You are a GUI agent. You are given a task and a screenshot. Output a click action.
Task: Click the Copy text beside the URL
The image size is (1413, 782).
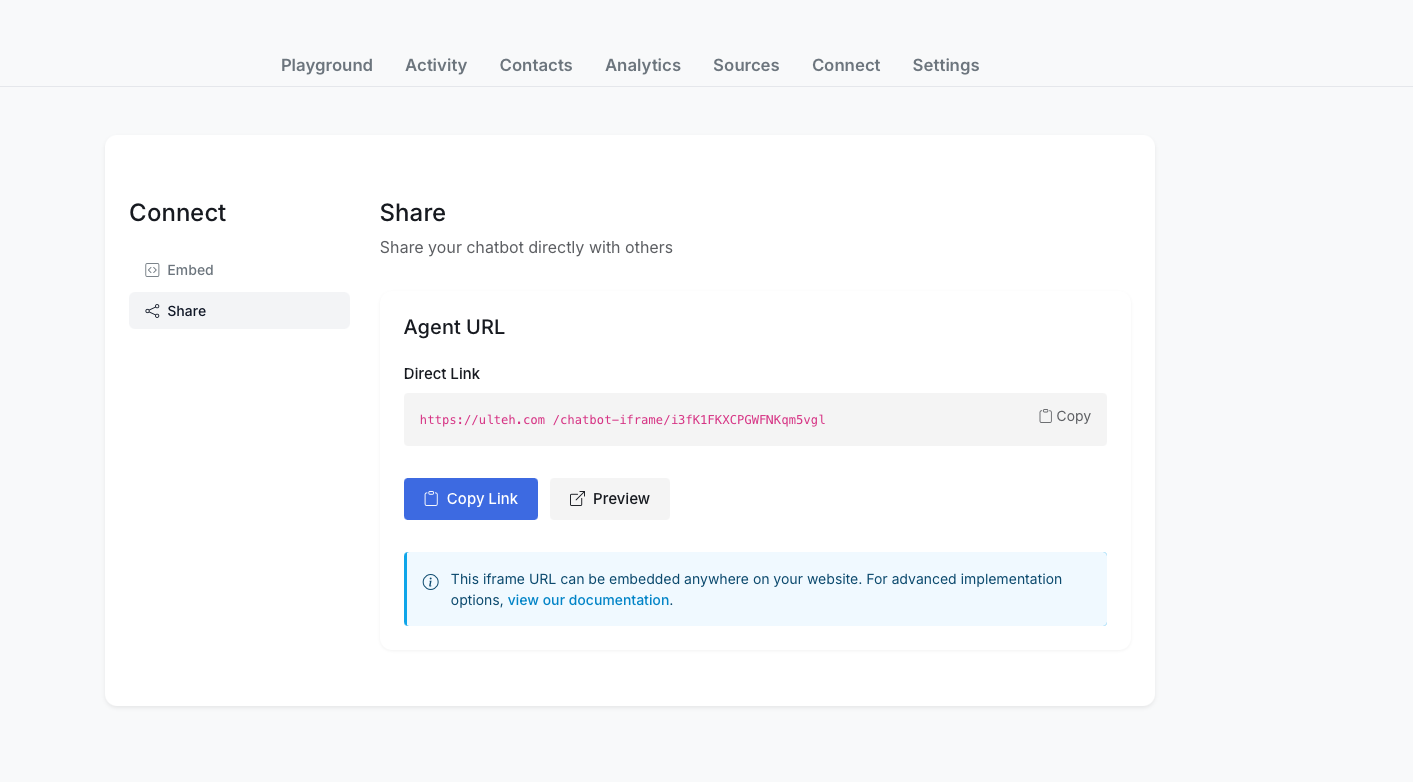tap(1073, 416)
